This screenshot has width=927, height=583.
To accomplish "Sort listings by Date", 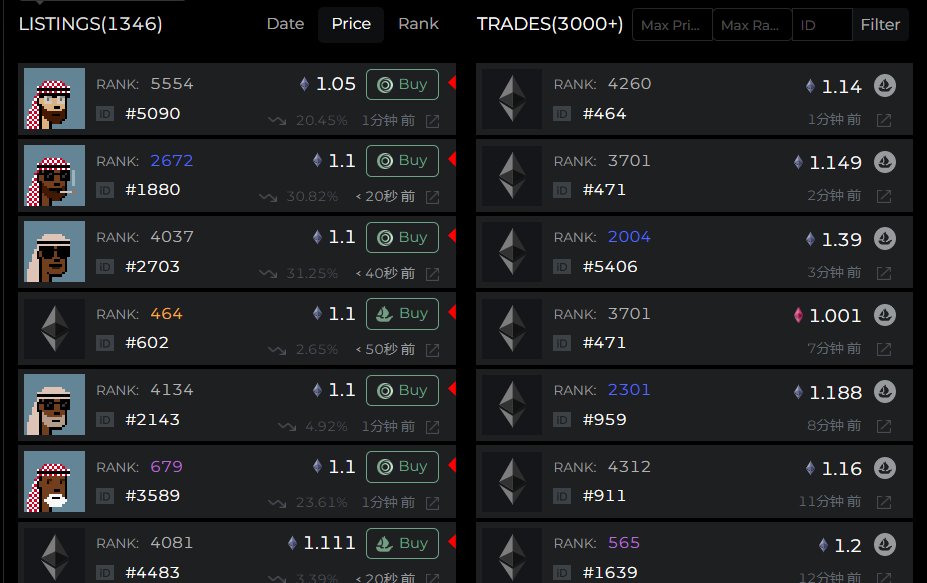I will point(285,24).
